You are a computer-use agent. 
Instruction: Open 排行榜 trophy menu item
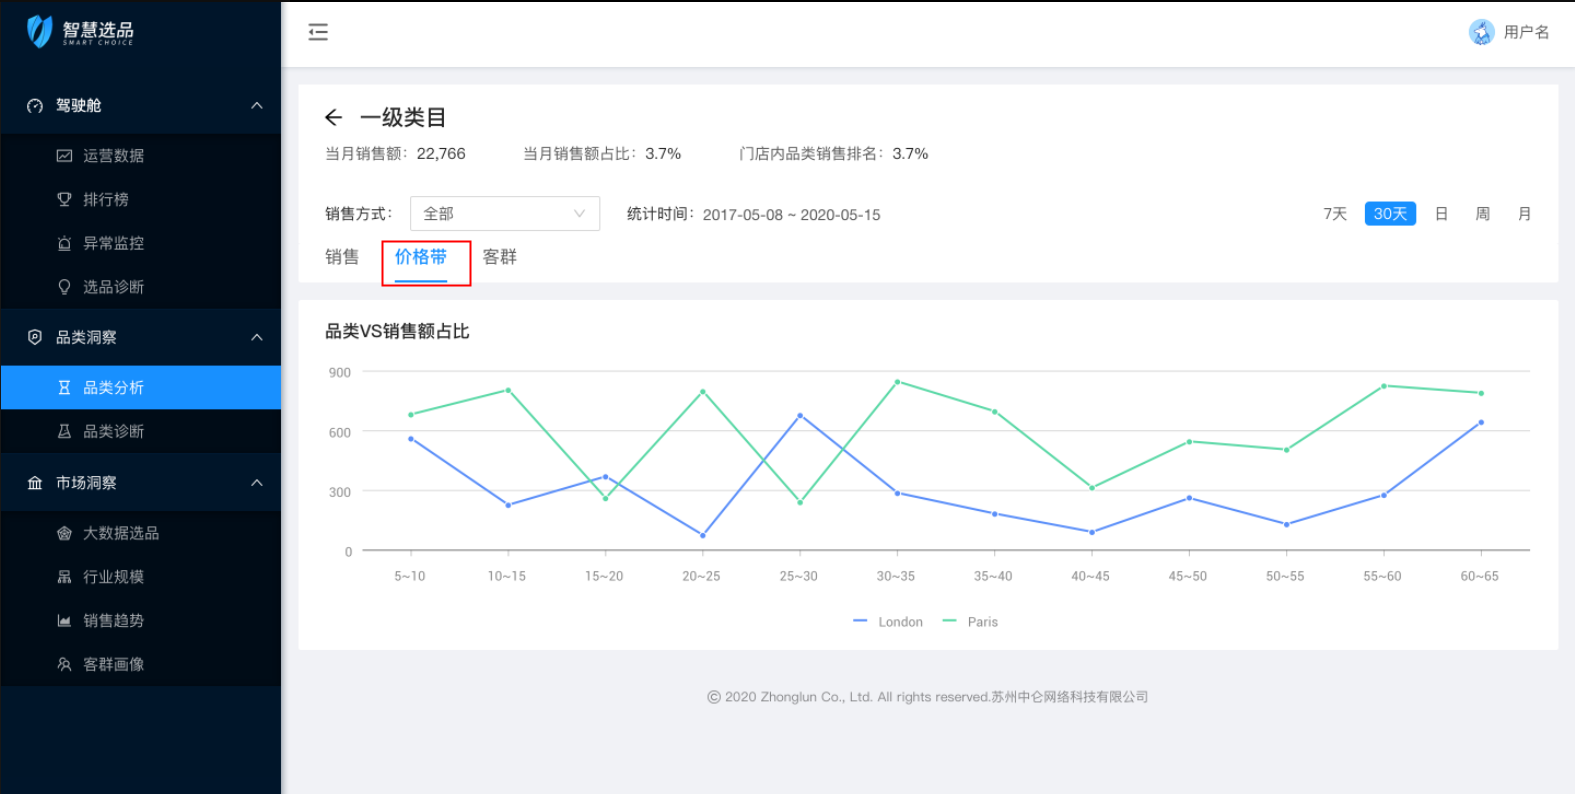click(x=105, y=200)
